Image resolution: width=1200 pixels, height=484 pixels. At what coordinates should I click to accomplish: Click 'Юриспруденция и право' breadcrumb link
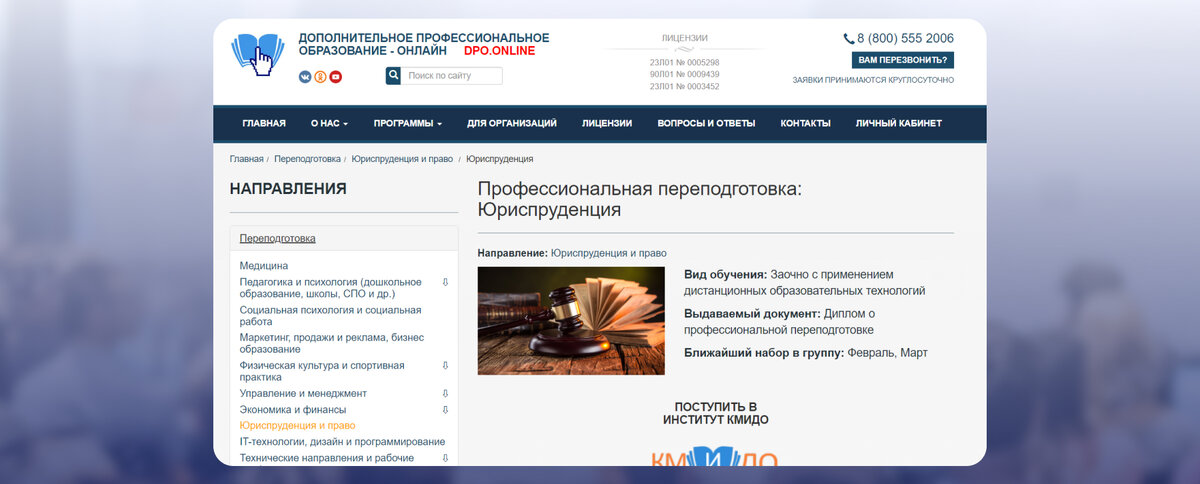coord(402,159)
